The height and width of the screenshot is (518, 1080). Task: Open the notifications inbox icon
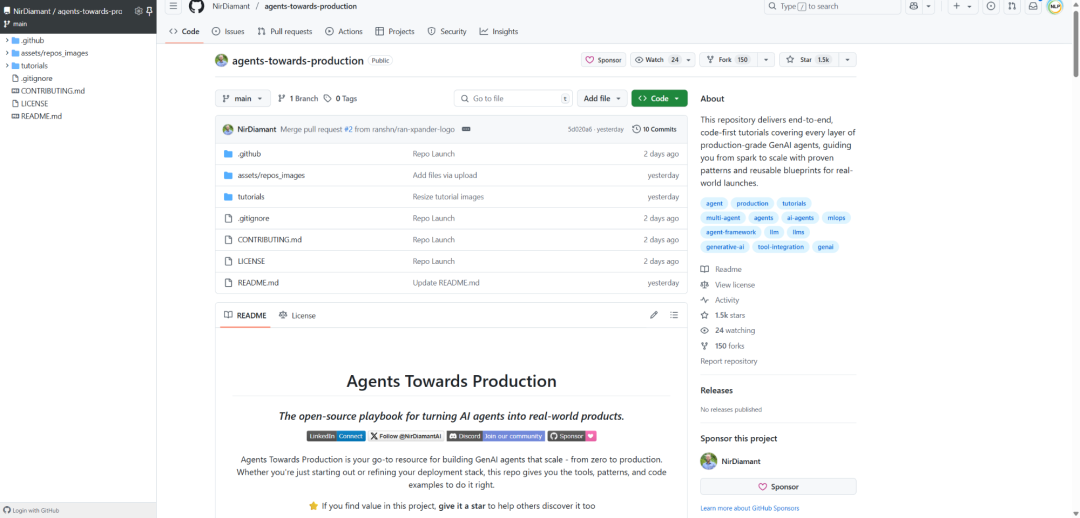coord(1032,6)
